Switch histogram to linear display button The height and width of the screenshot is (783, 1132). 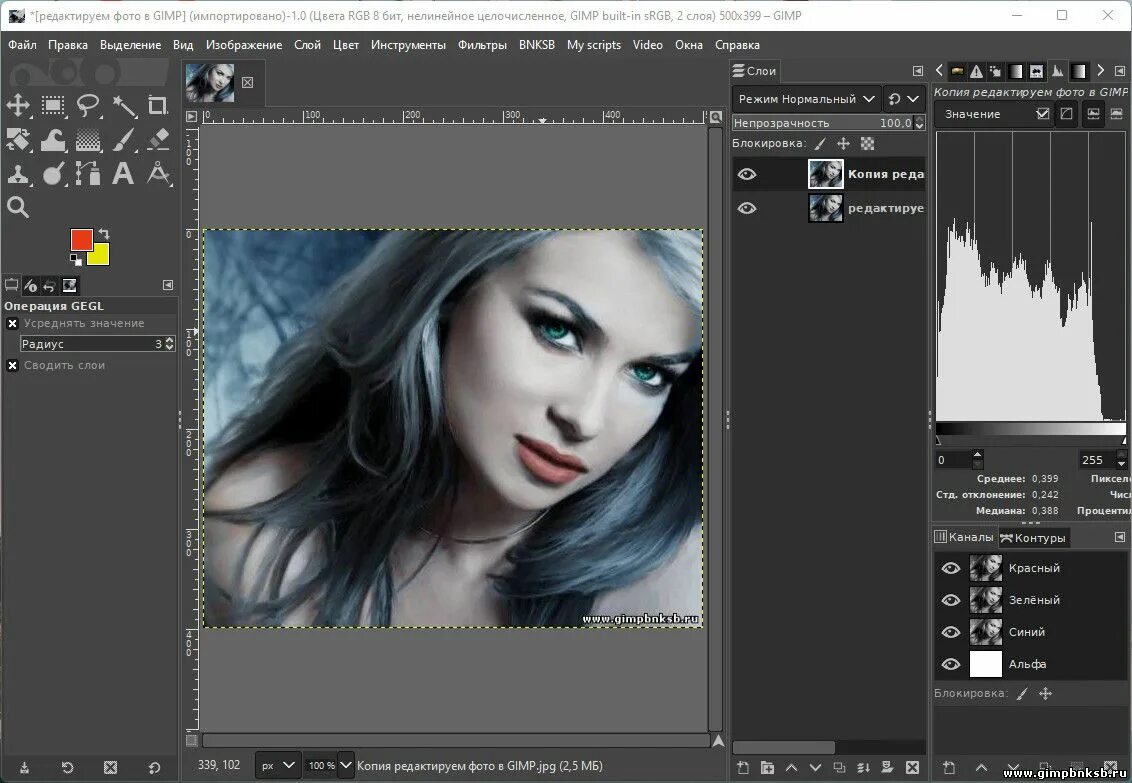[1094, 114]
